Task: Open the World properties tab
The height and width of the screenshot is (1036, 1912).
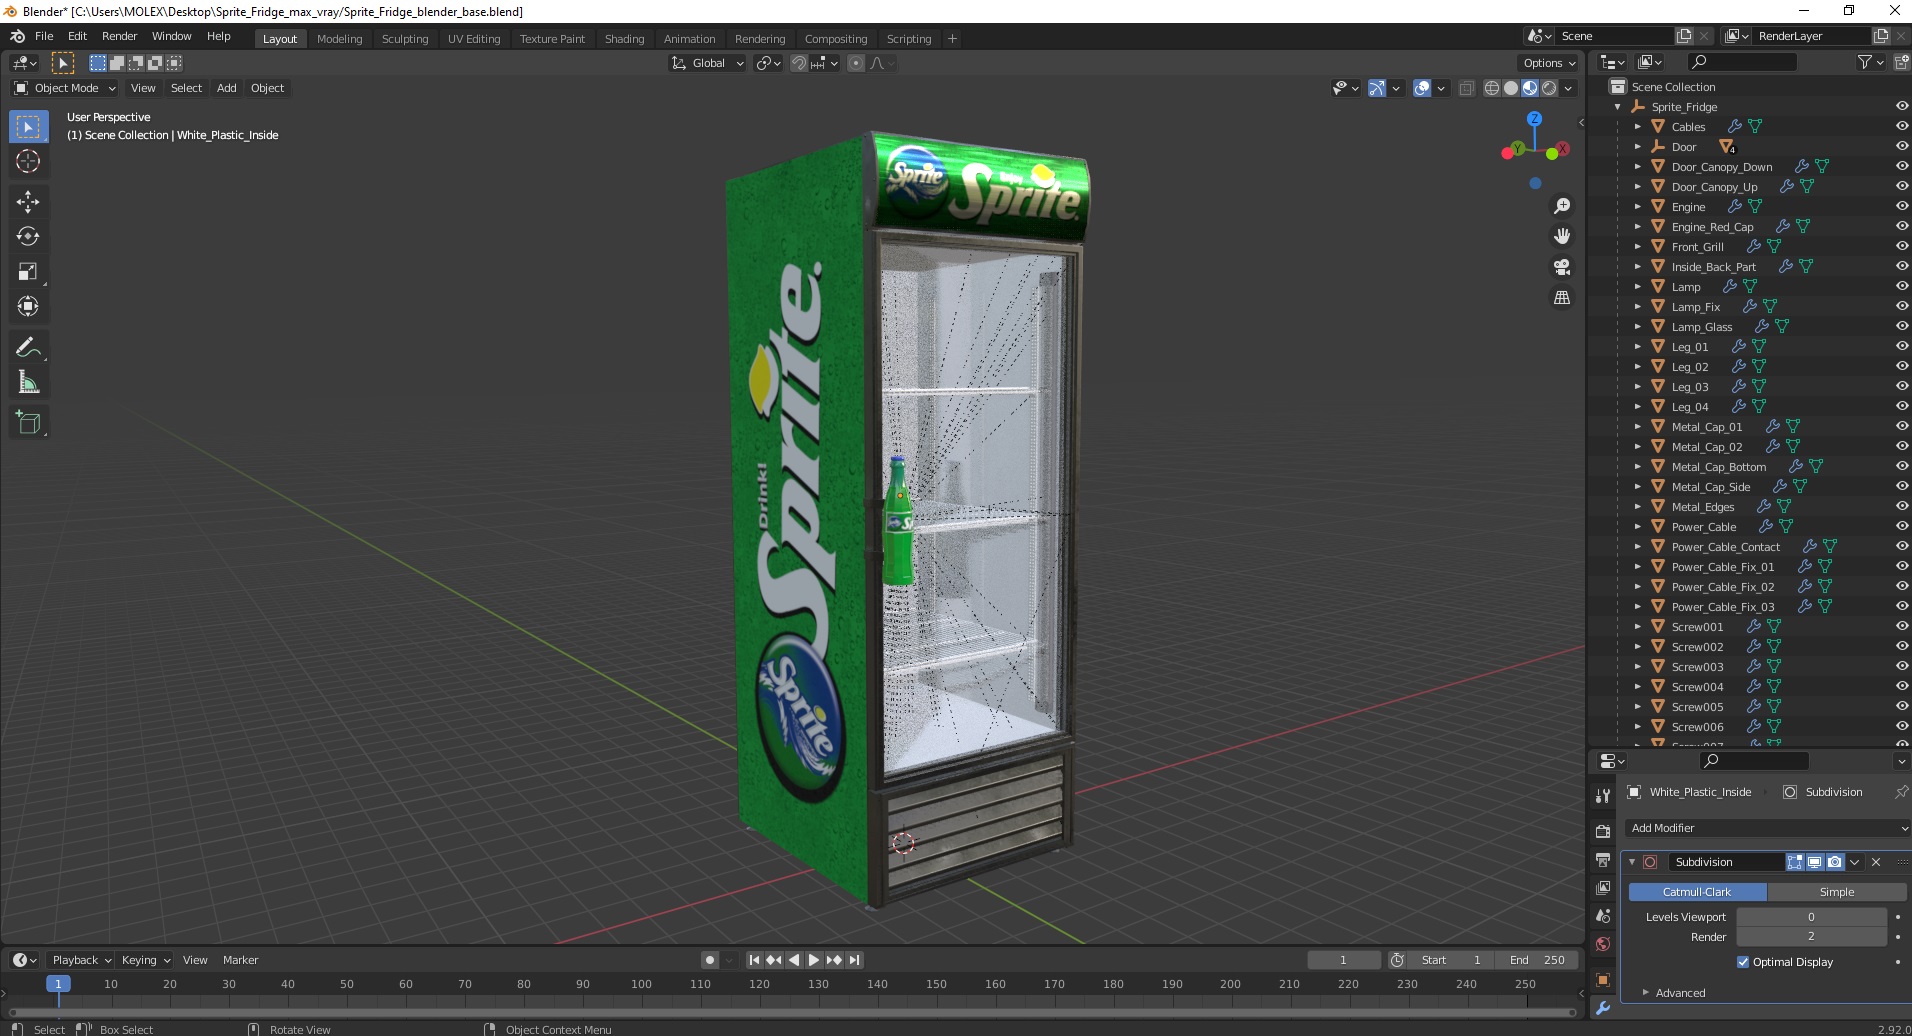Action: [x=1603, y=944]
